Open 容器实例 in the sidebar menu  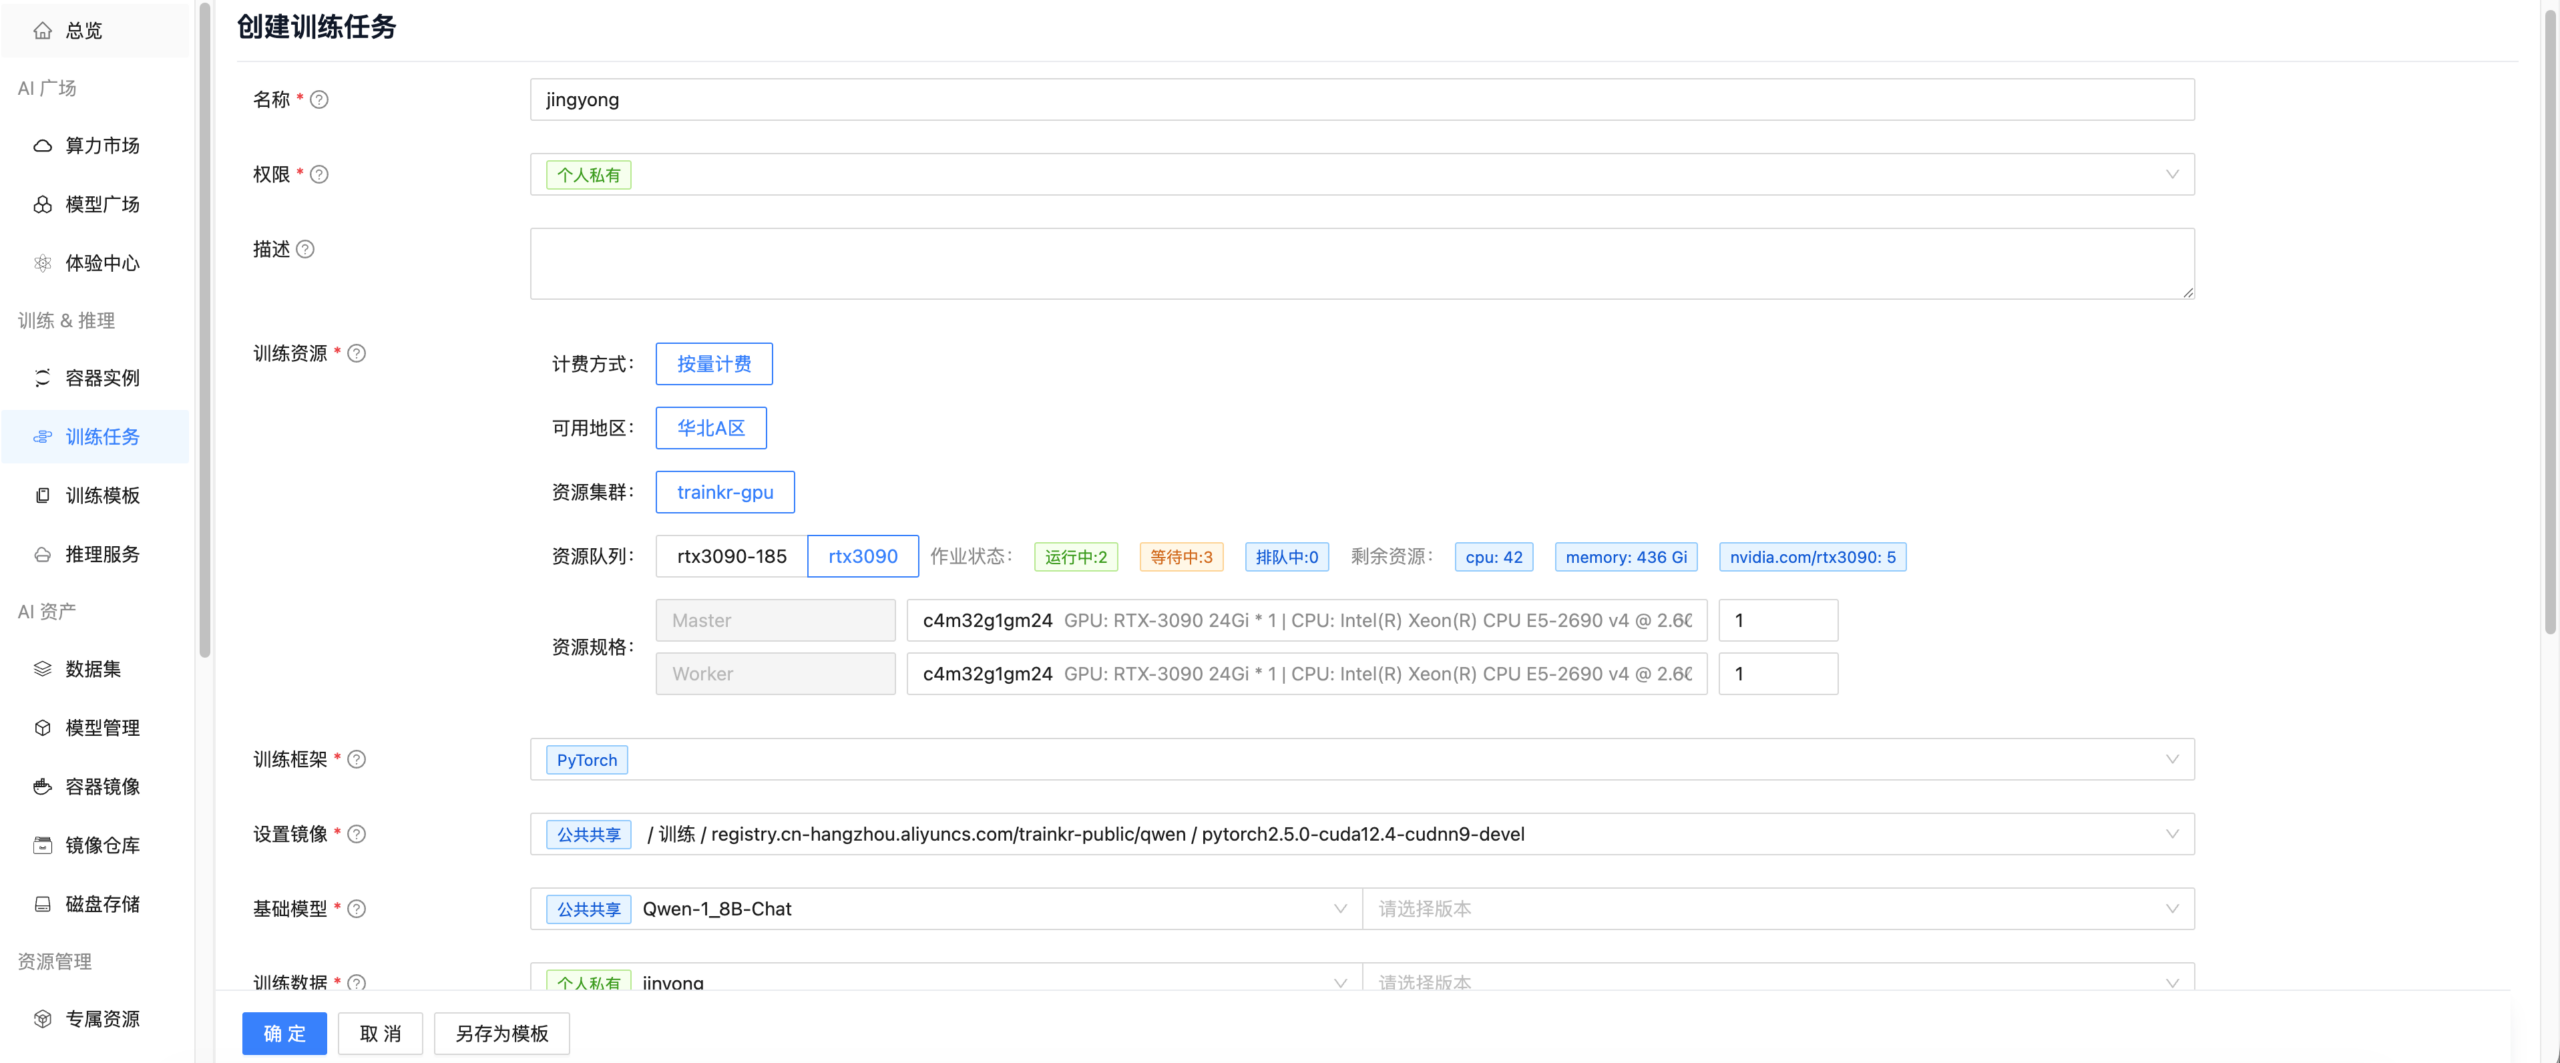(102, 378)
